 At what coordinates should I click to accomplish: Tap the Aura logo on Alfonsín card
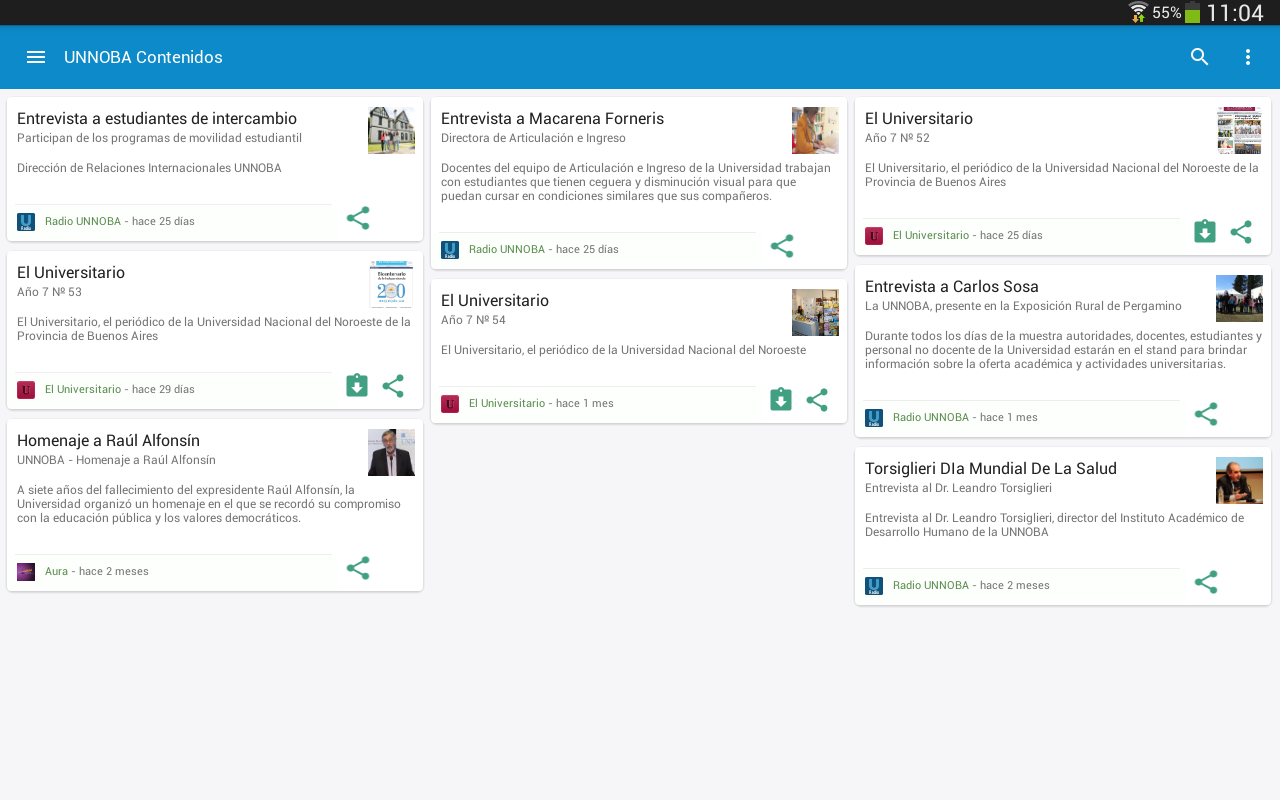coord(26,572)
